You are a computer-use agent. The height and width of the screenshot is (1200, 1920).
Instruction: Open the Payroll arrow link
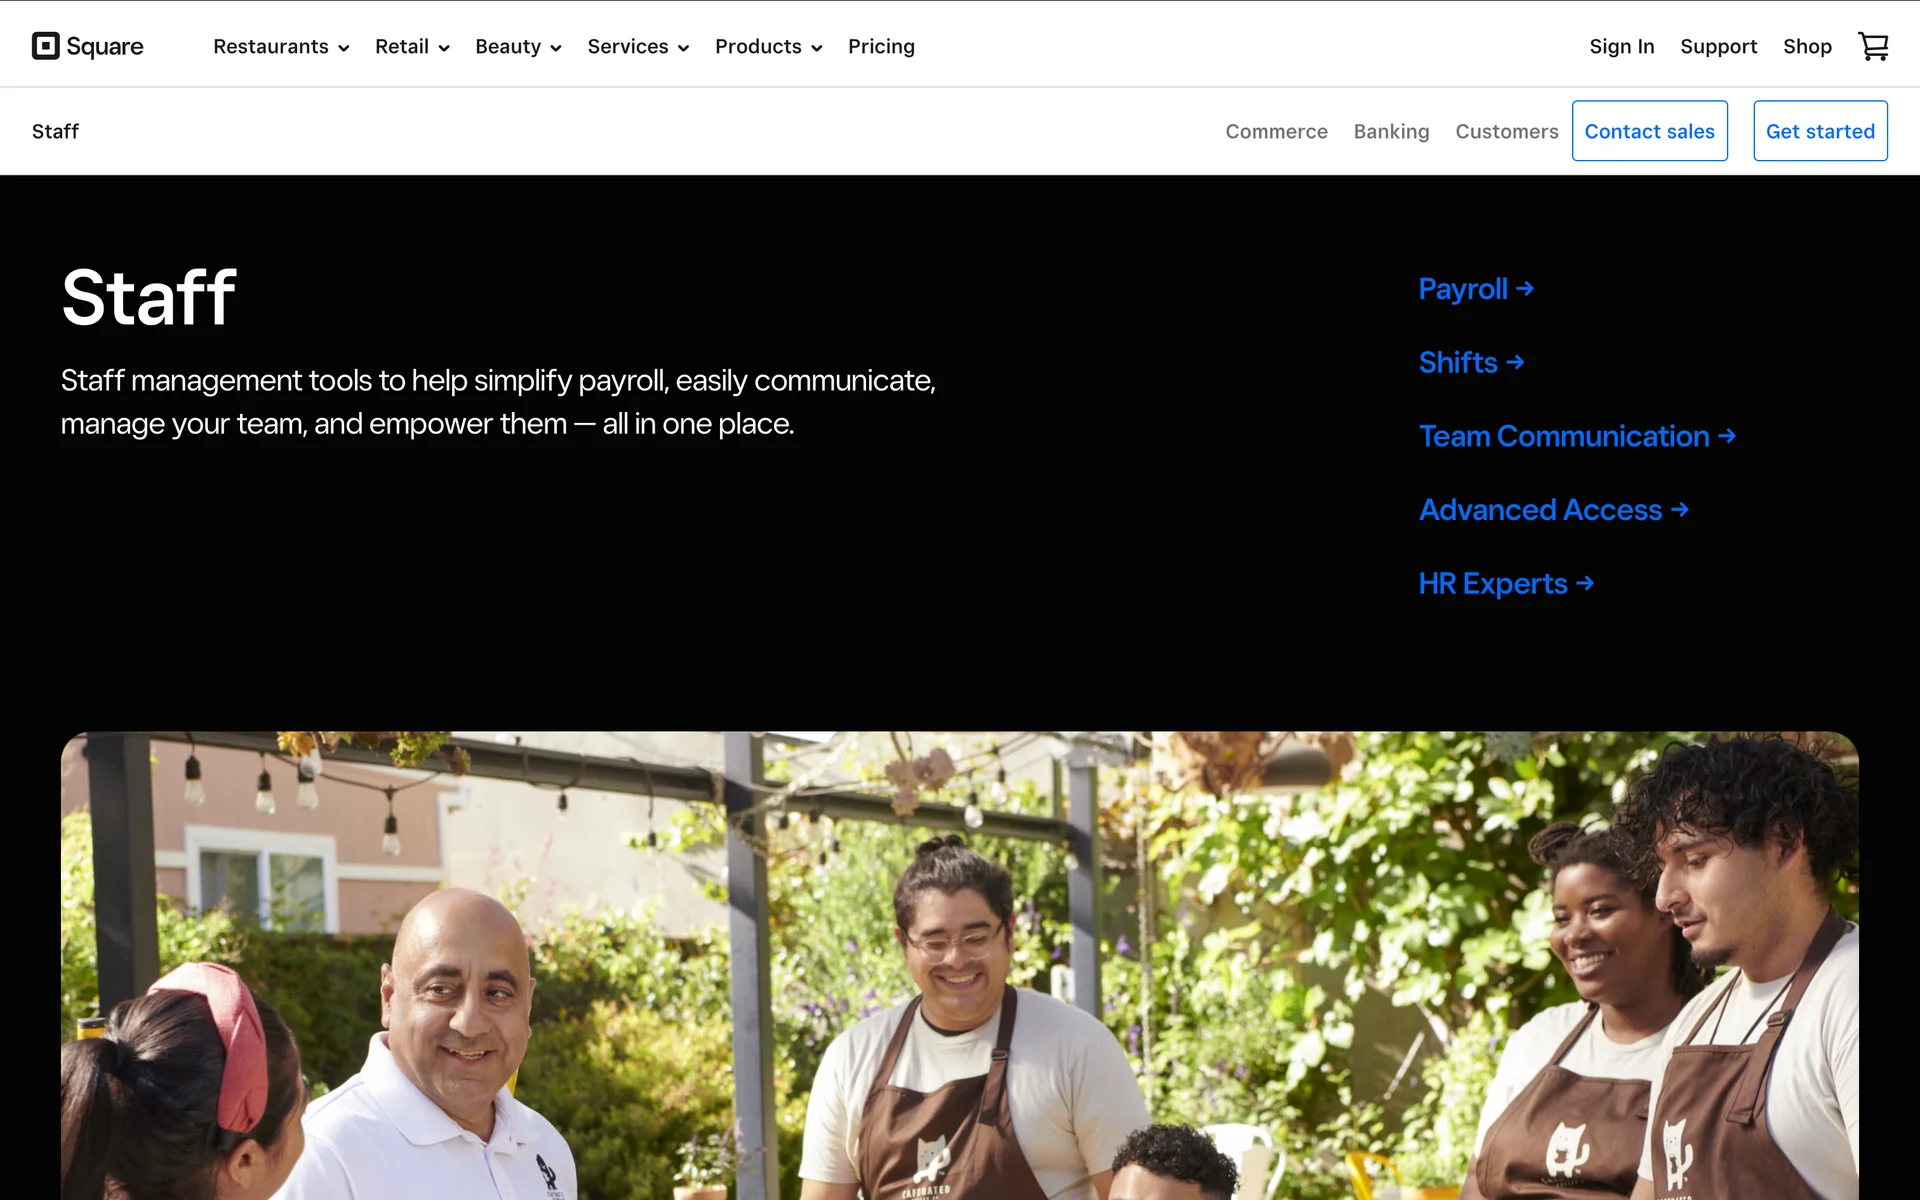(1476, 289)
